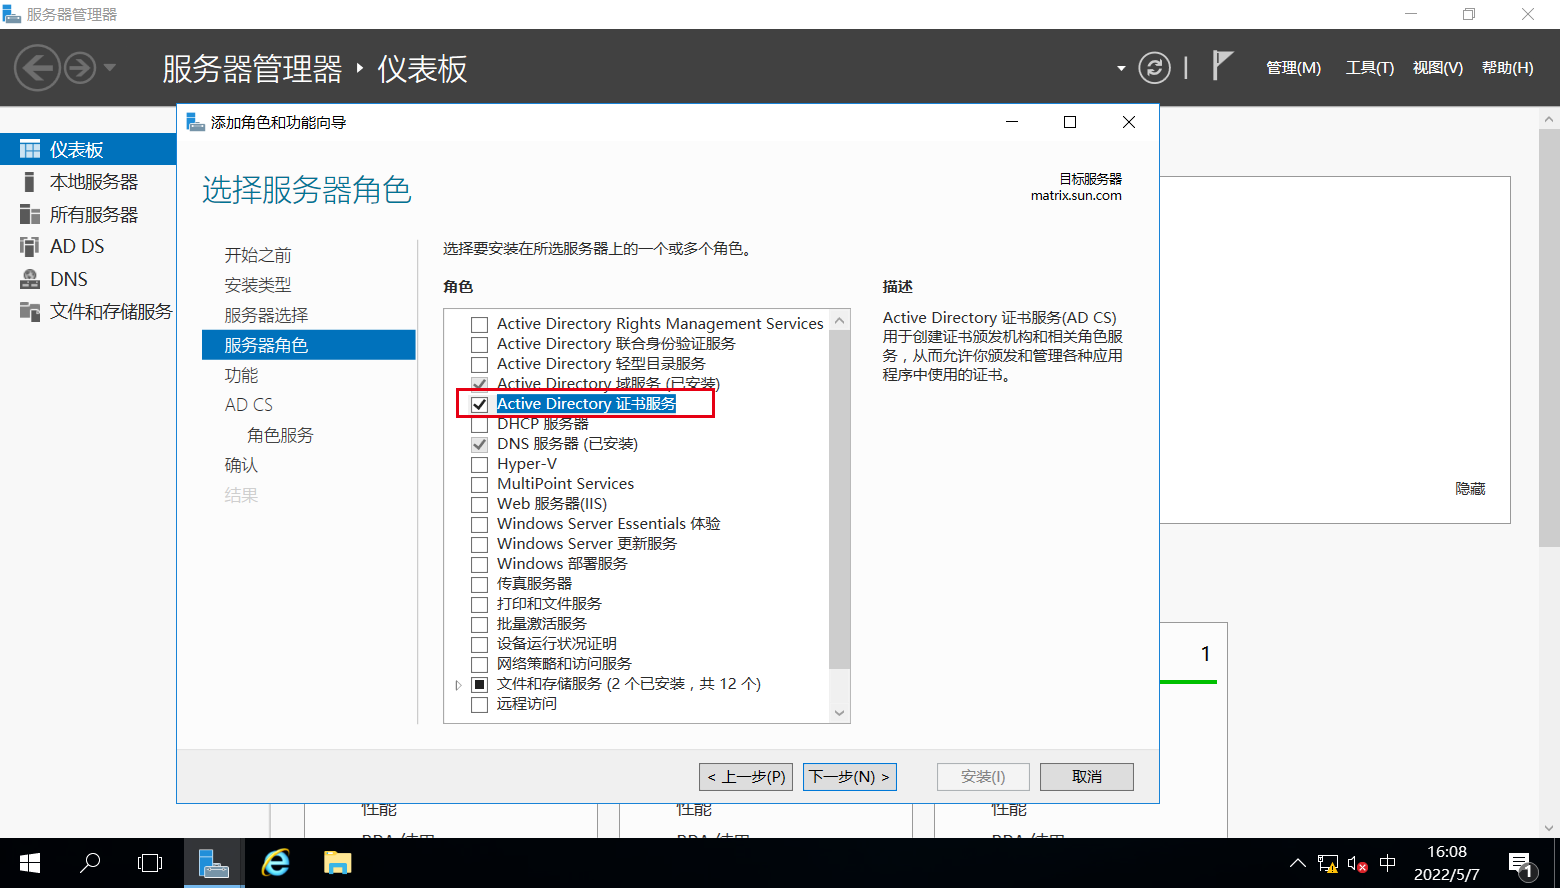Image resolution: width=1560 pixels, height=888 pixels.
Task: Click roles list scroll up arrow
Action: coord(840,320)
